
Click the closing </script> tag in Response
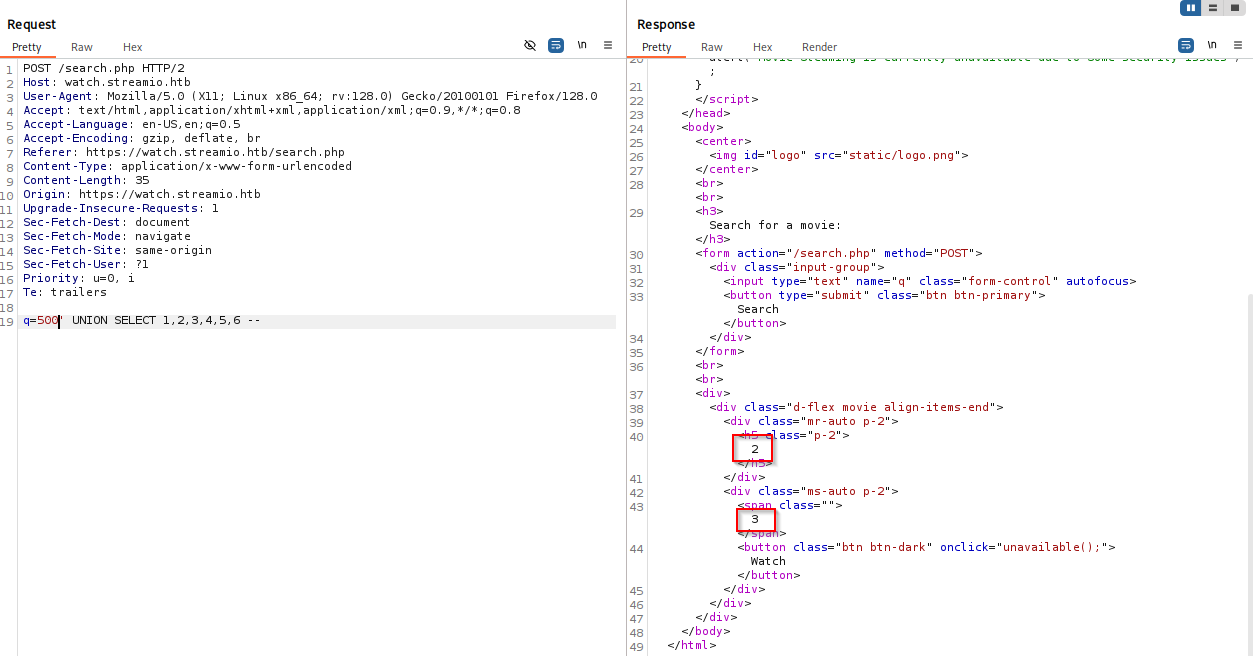[x=726, y=99]
